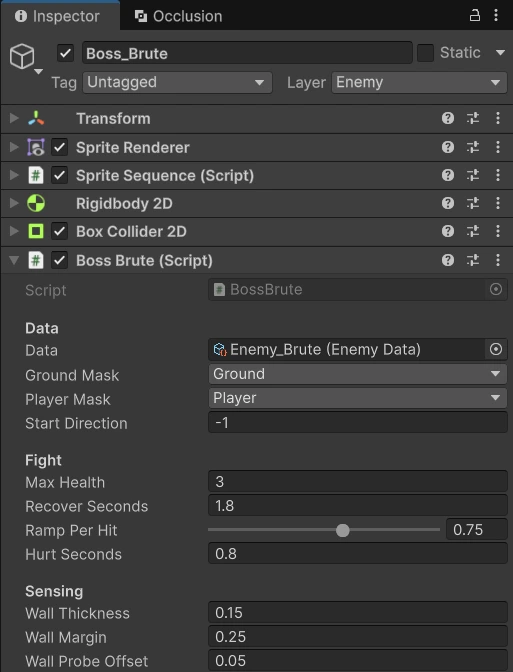513x672 pixels.
Task: Click the Script field object picker circle
Action: 496,289
